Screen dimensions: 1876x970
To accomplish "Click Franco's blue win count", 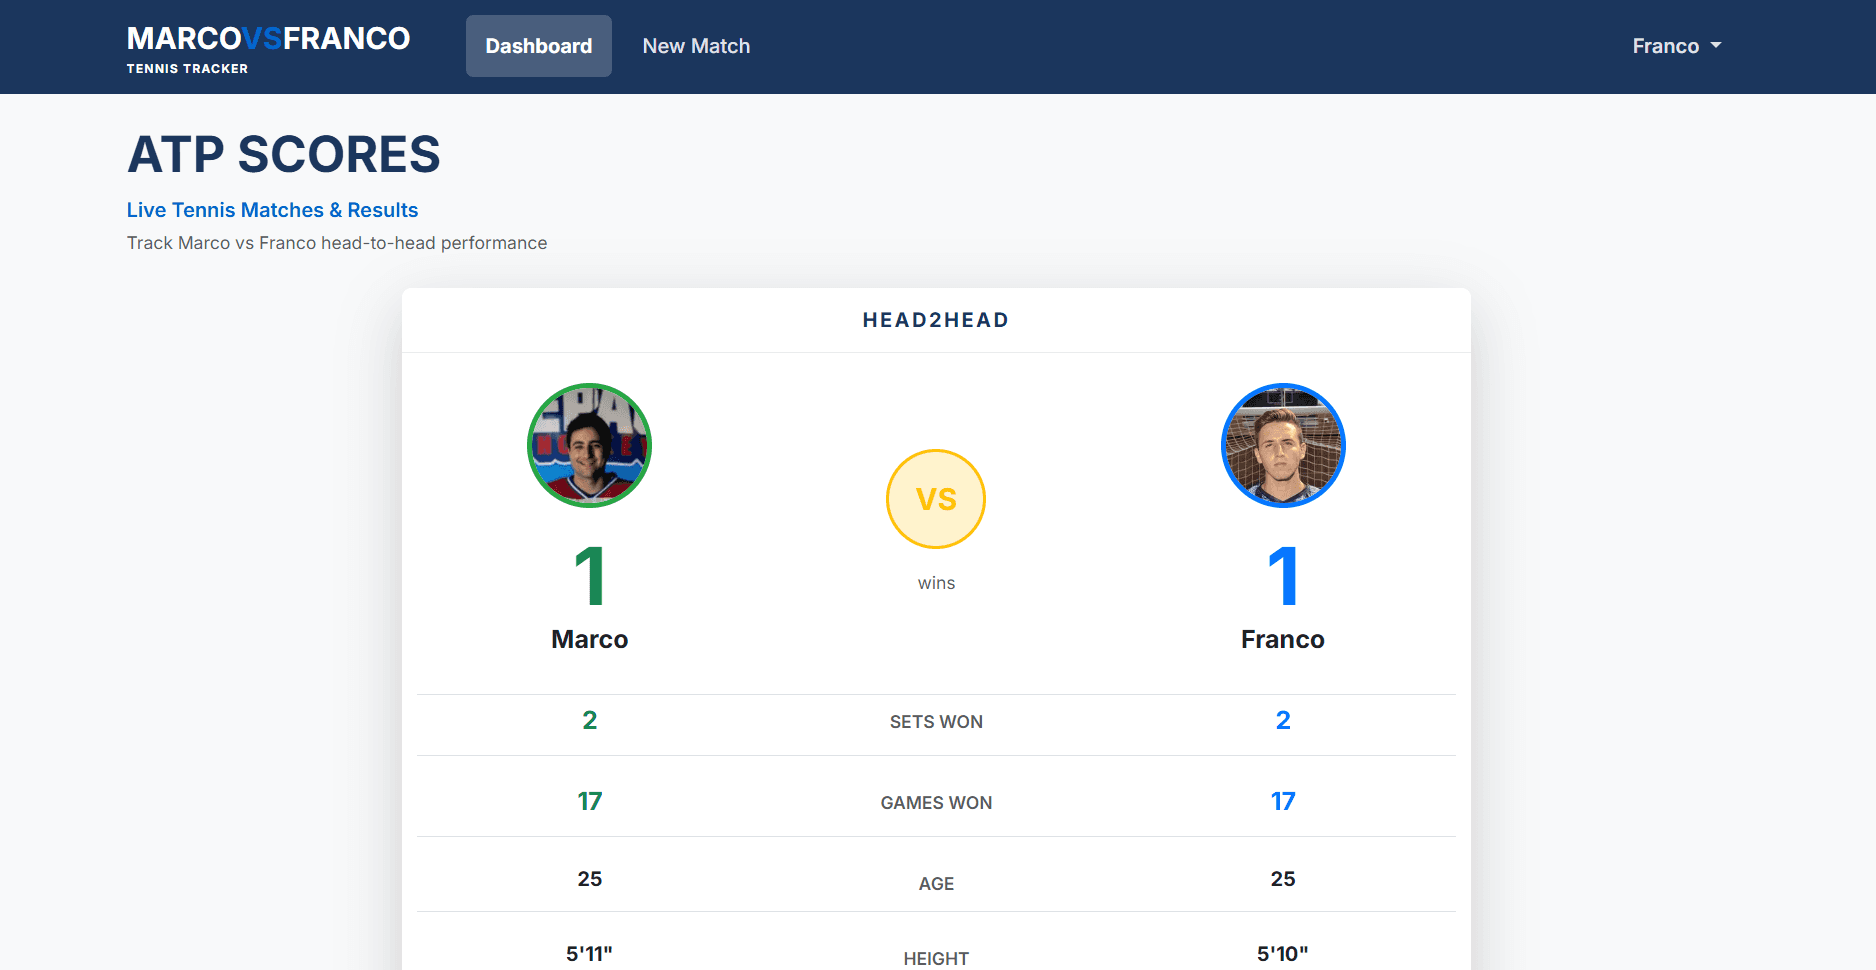I will (x=1283, y=576).
